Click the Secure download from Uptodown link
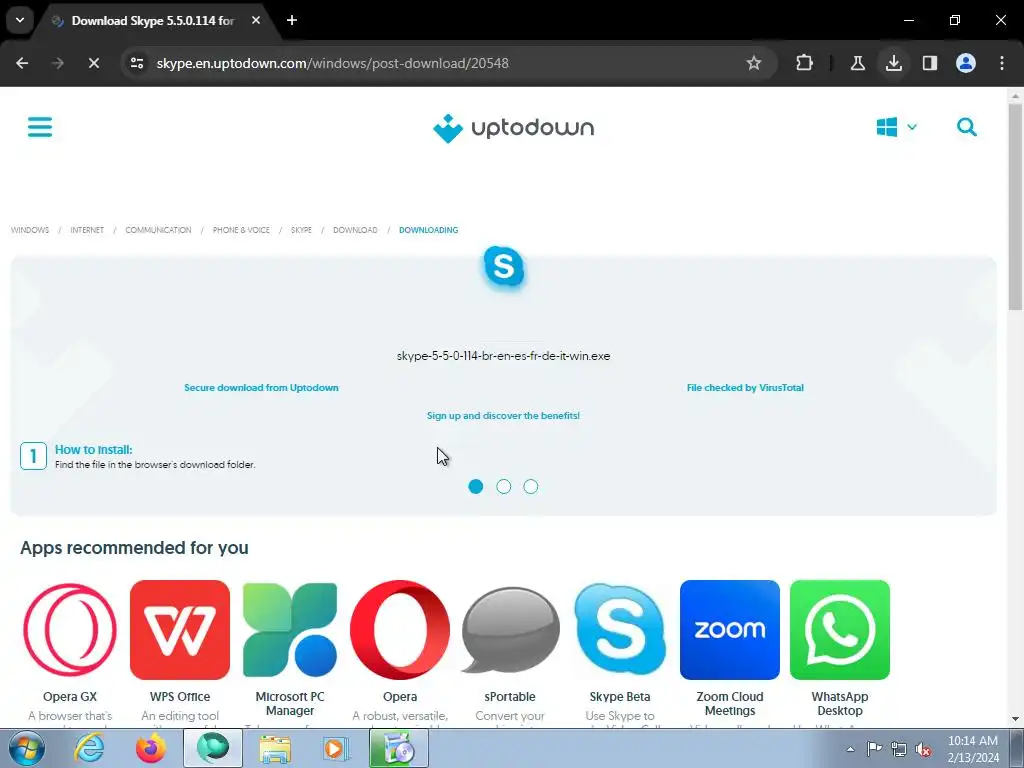The height and width of the screenshot is (768, 1024). tap(261, 387)
